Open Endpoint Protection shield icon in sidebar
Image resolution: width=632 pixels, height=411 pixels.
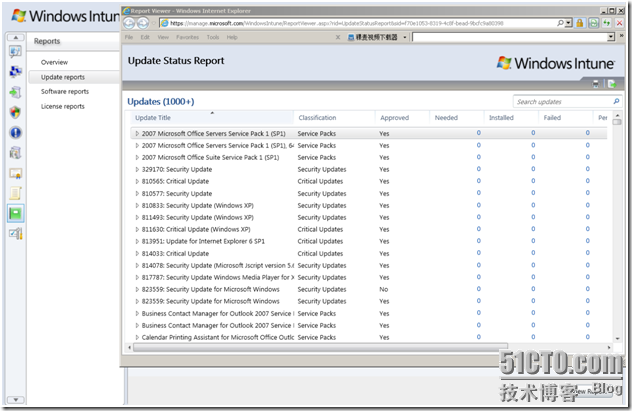(x=15, y=112)
